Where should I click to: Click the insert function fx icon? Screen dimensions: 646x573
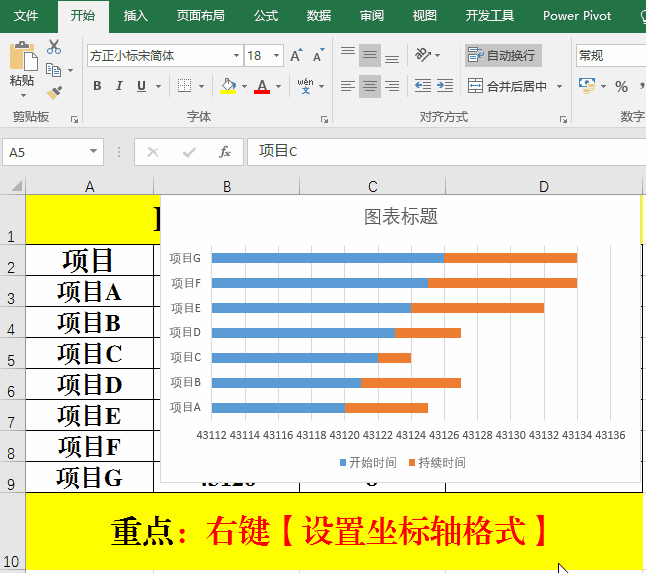tap(225, 152)
